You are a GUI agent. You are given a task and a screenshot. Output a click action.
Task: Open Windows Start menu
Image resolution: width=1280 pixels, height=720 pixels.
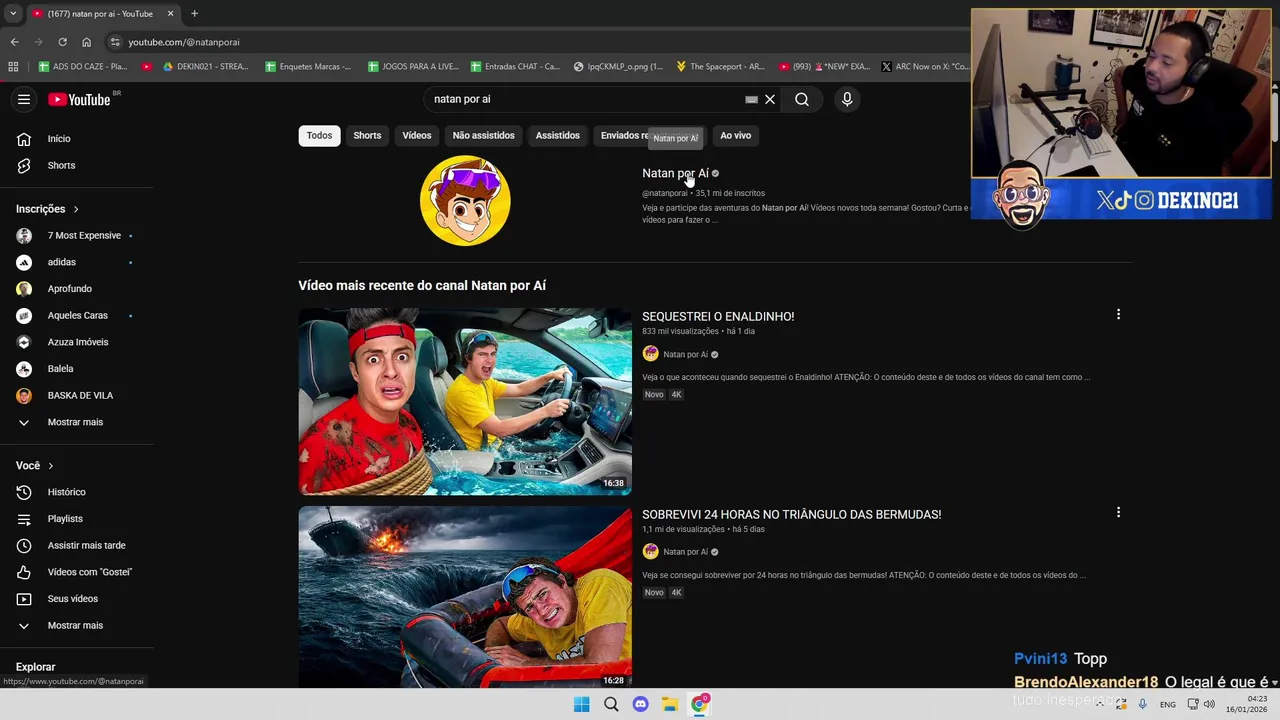point(581,704)
